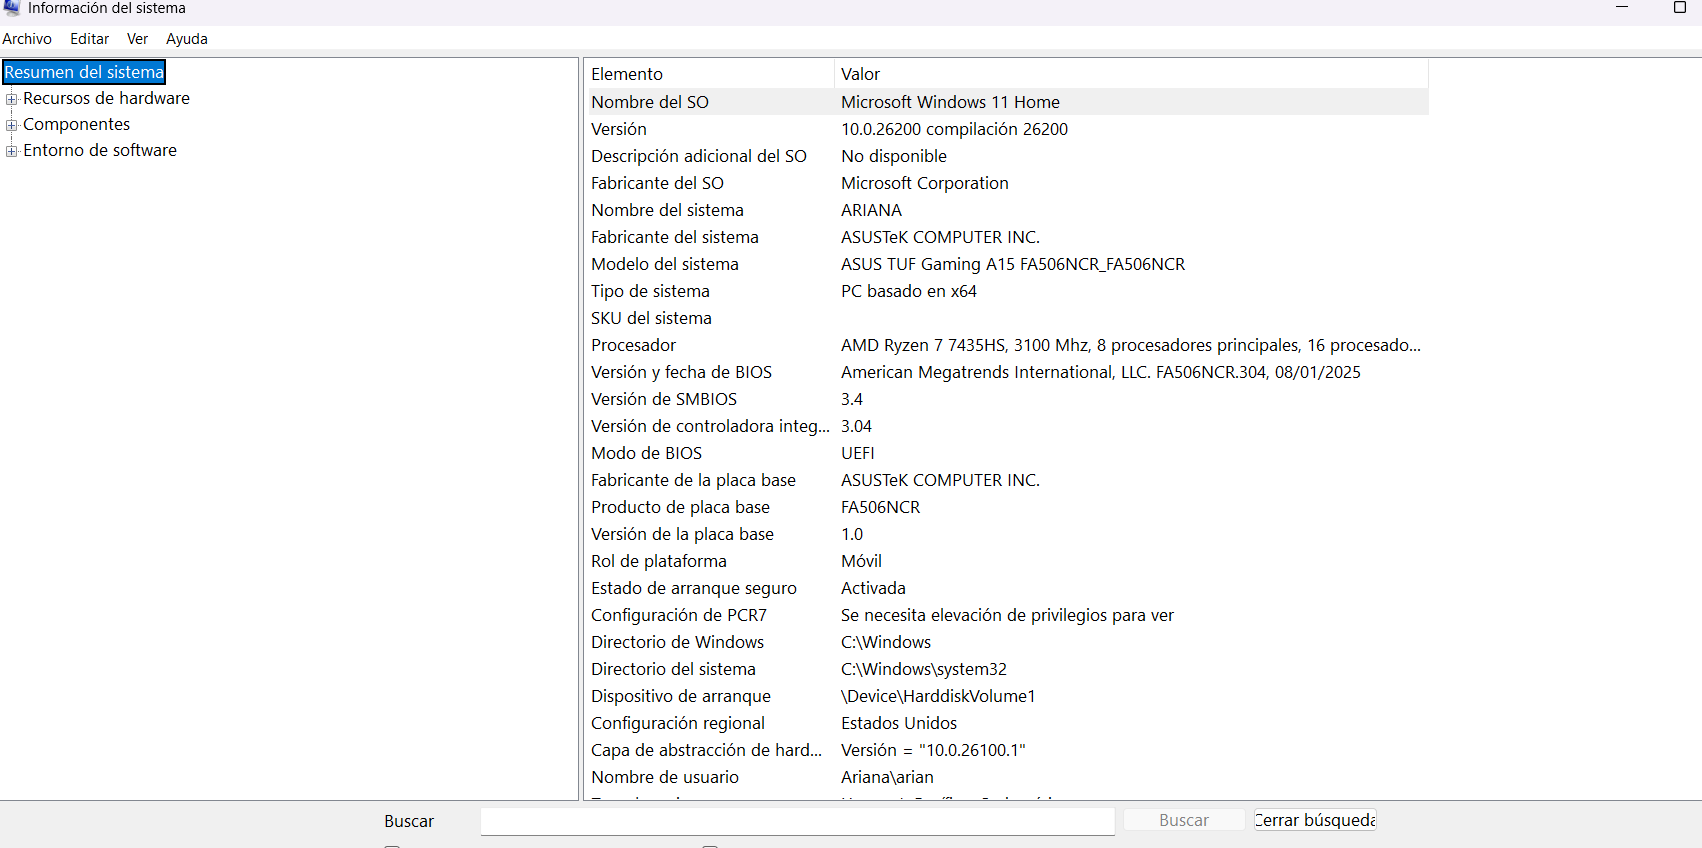Select the '3.04' controller version value
Viewport: 1702px width, 848px height.
click(856, 426)
